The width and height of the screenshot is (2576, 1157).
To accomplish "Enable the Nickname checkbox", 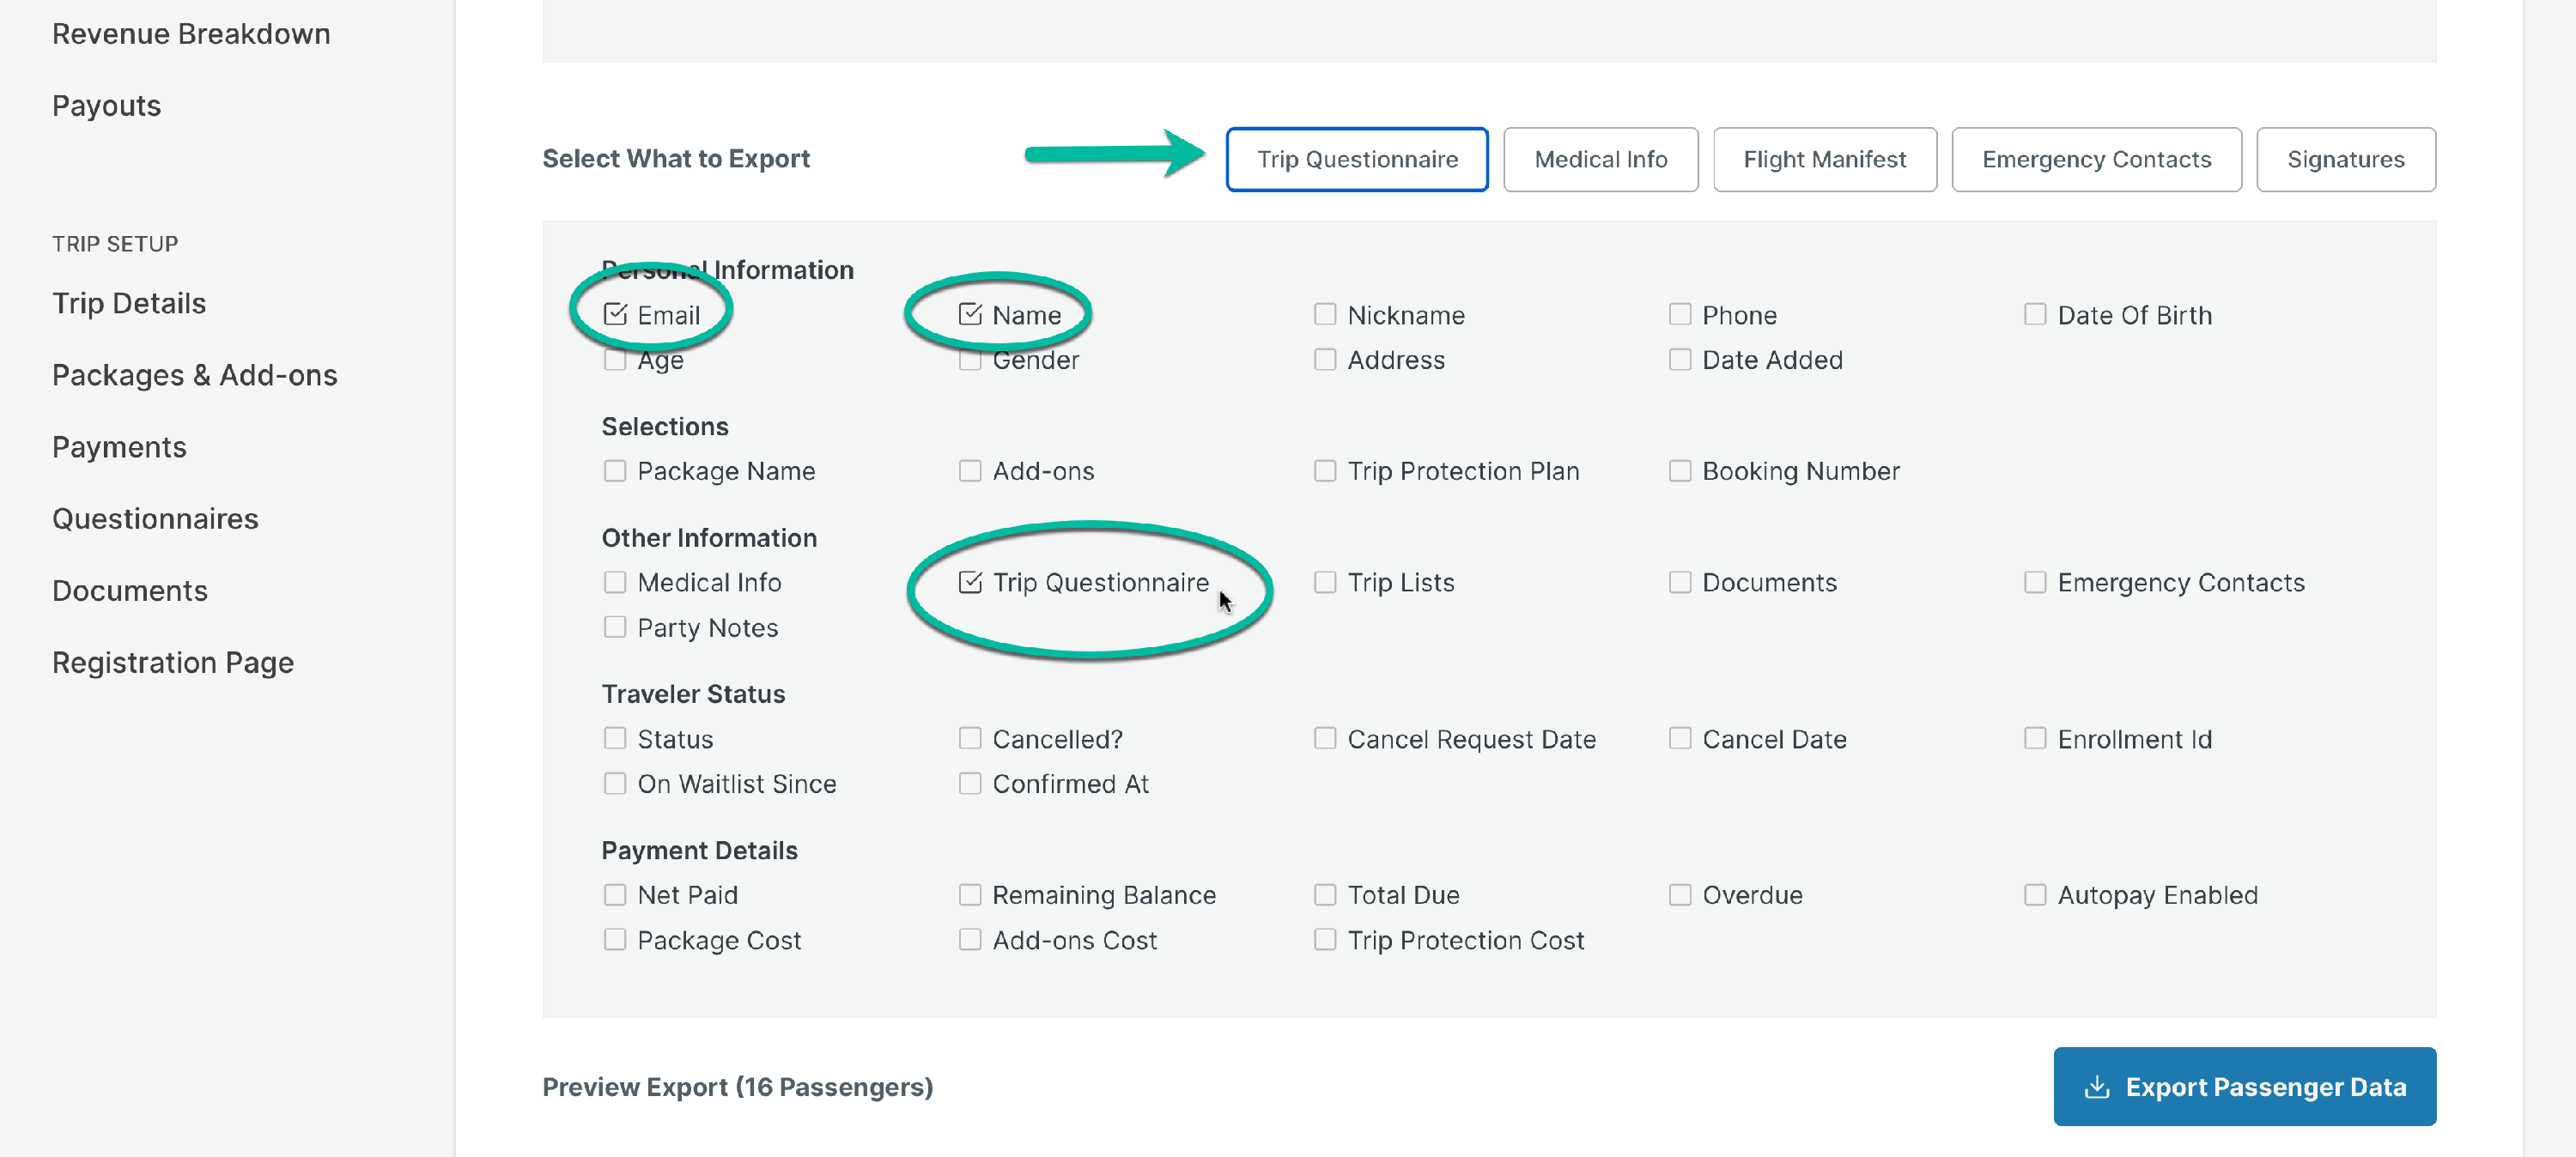I will click(1326, 314).
